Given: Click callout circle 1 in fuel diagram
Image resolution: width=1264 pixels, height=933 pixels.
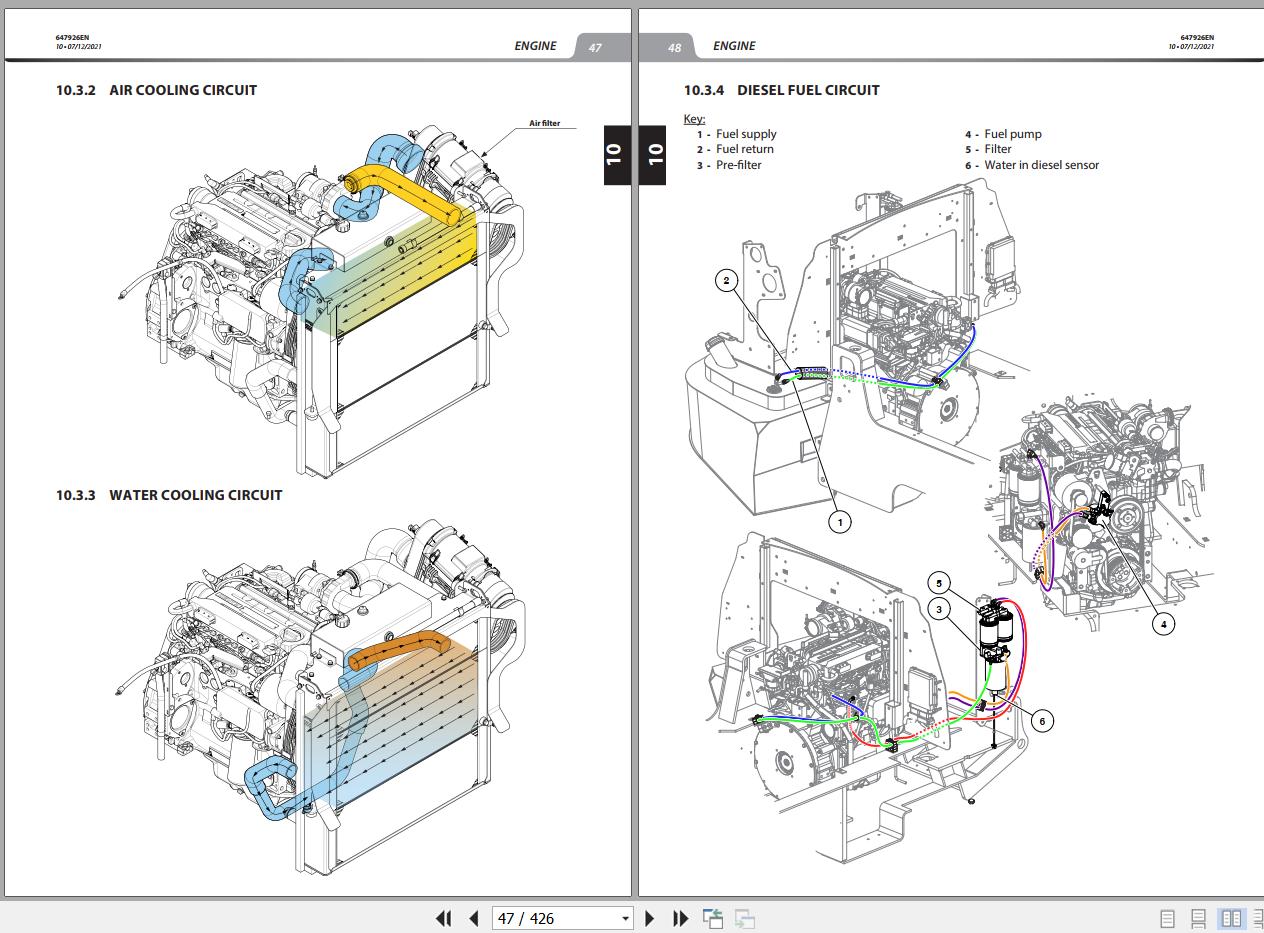Looking at the screenshot, I should point(841,522).
